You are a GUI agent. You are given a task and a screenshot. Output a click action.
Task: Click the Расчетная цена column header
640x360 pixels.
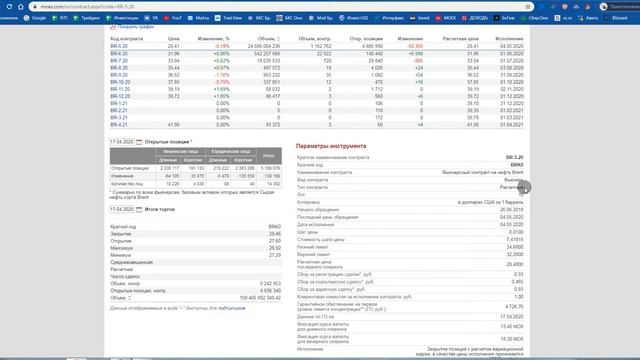pyautogui.click(x=460, y=38)
